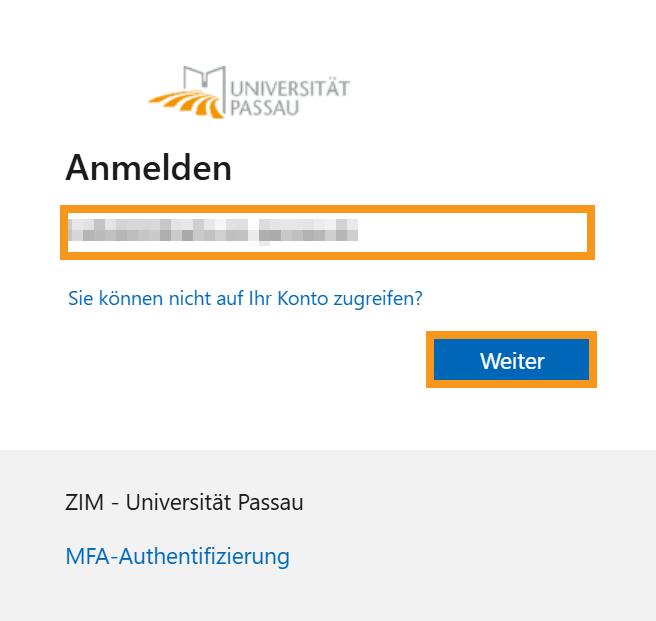Screen dimensions: 656x621
Task: Open the MFA-Authentifizierung link
Action: click(177, 556)
